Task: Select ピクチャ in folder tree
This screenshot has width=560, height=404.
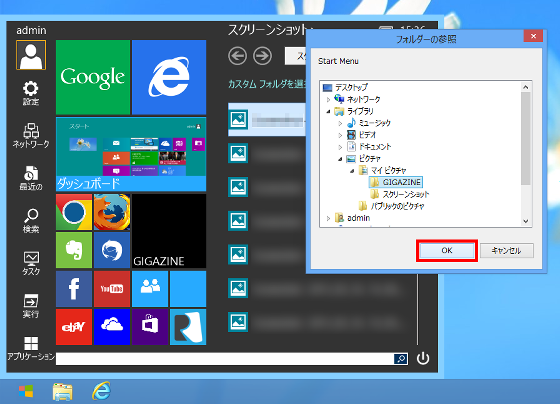Action: pyautogui.click(x=369, y=159)
